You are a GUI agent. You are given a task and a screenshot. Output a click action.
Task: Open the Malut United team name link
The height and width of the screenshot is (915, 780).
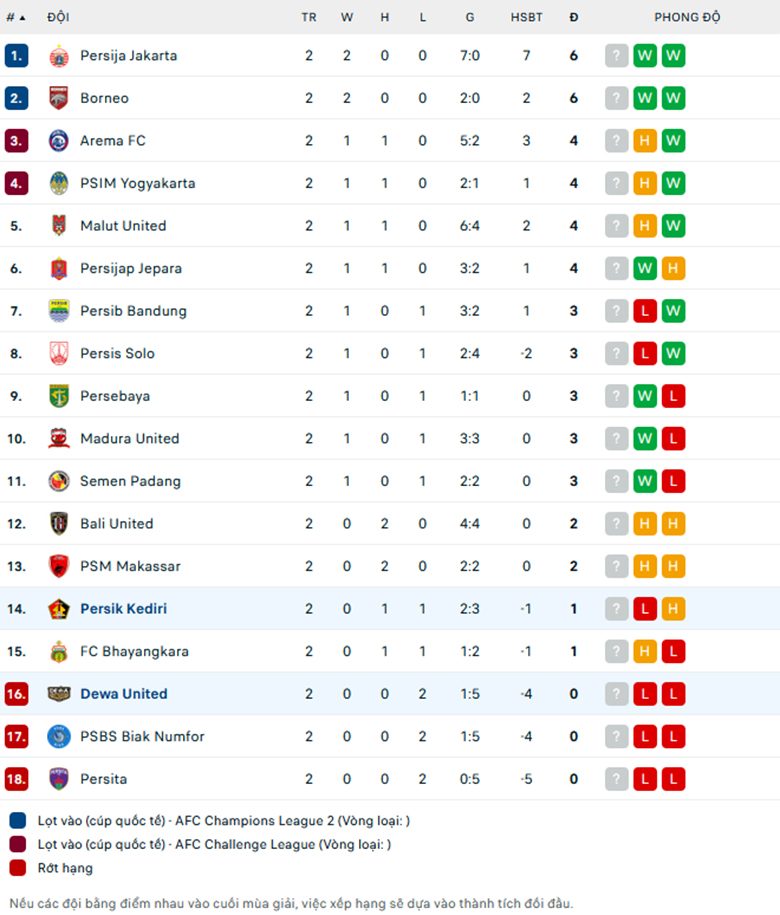coord(123,226)
